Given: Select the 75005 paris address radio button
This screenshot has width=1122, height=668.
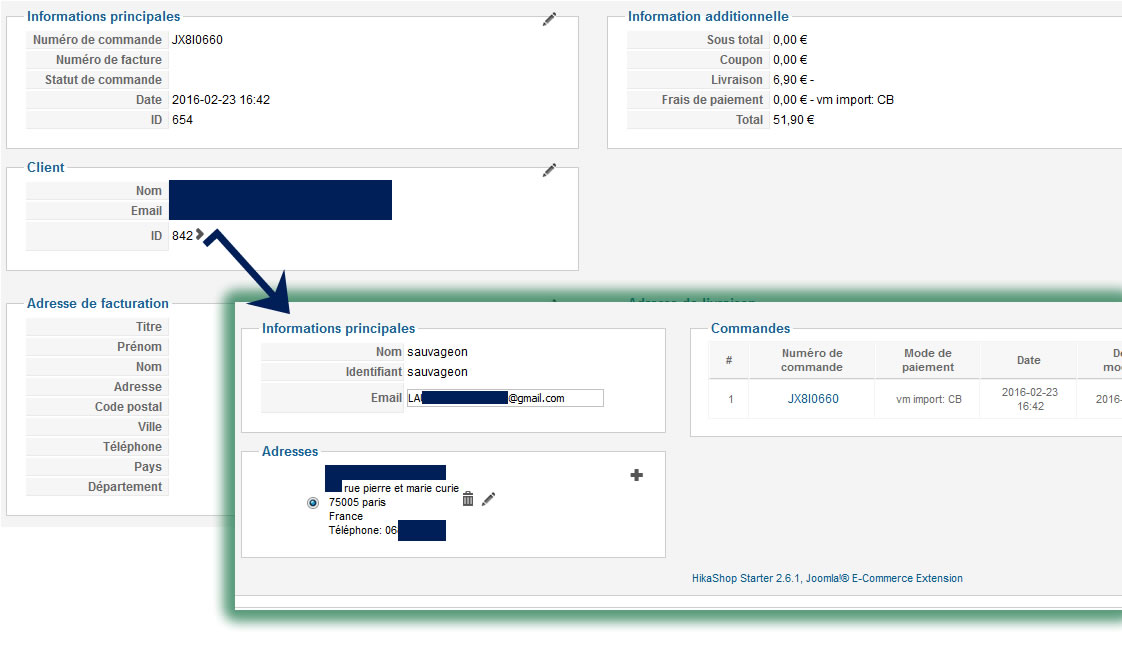Looking at the screenshot, I should pos(313,503).
